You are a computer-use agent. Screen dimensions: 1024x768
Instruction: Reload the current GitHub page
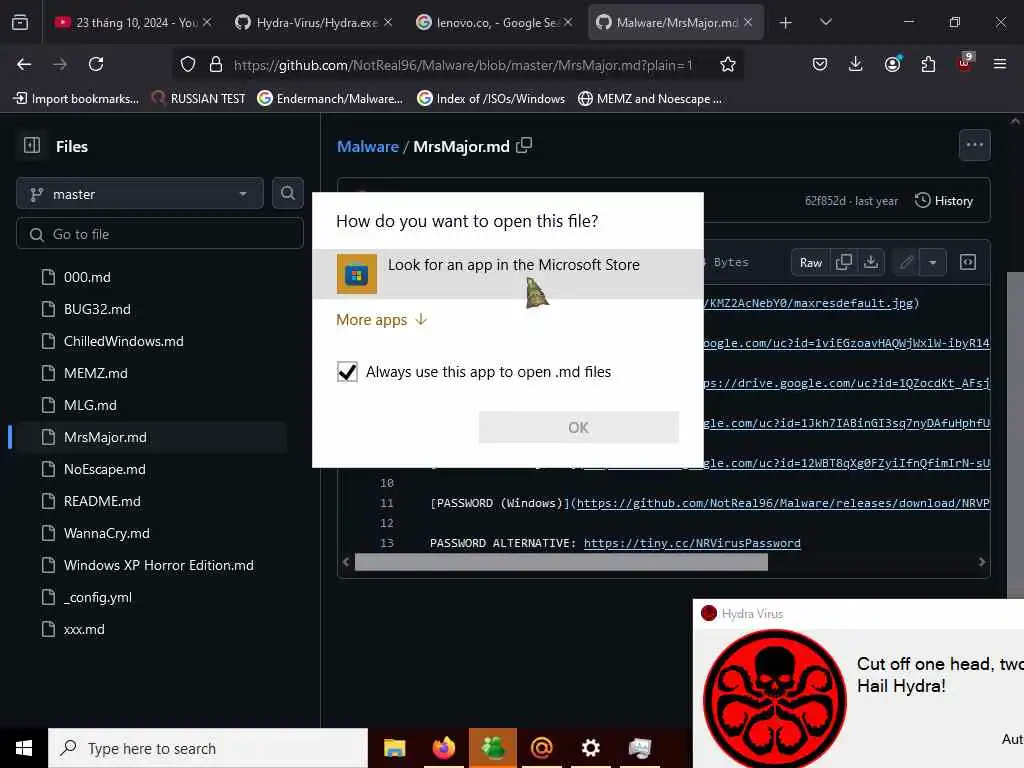point(96,64)
